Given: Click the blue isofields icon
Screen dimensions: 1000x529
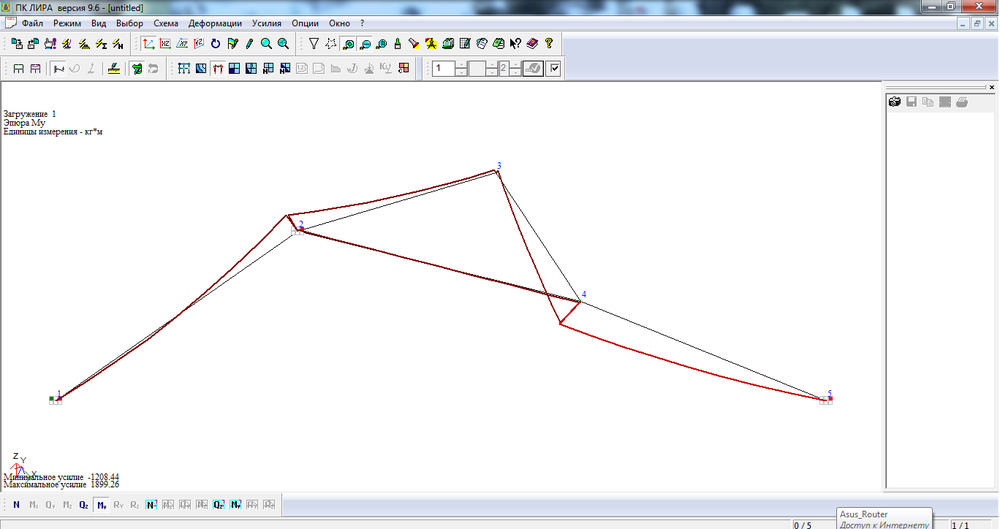Looking at the screenshot, I should pyautogui.click(x=201, y=68).
